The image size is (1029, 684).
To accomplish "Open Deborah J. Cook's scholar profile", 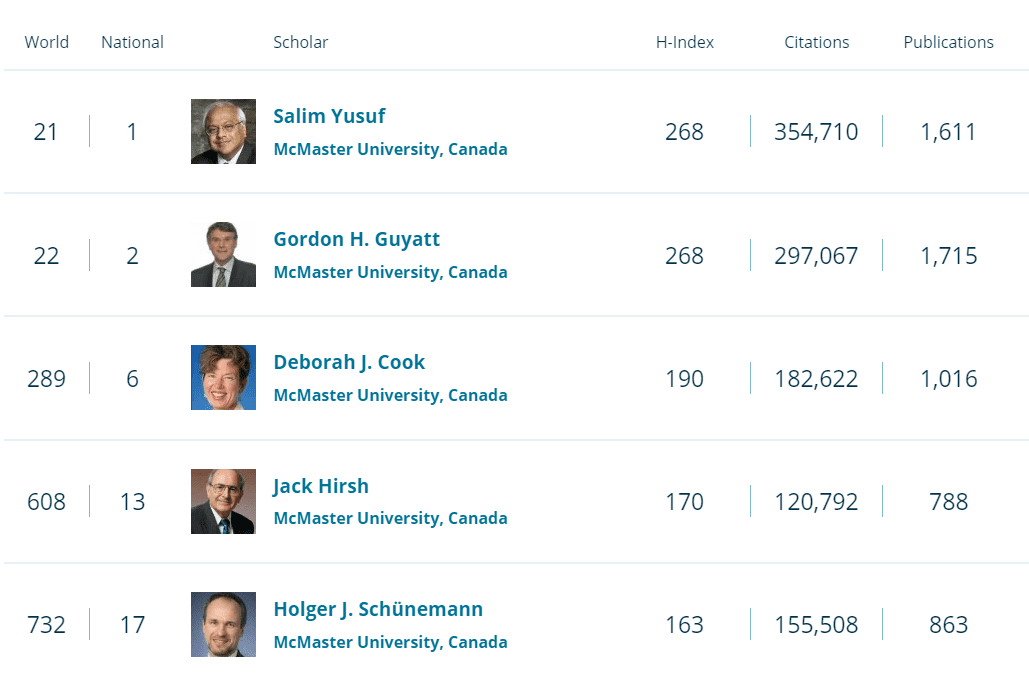I will pyautogui.click(x=348, y=362).
